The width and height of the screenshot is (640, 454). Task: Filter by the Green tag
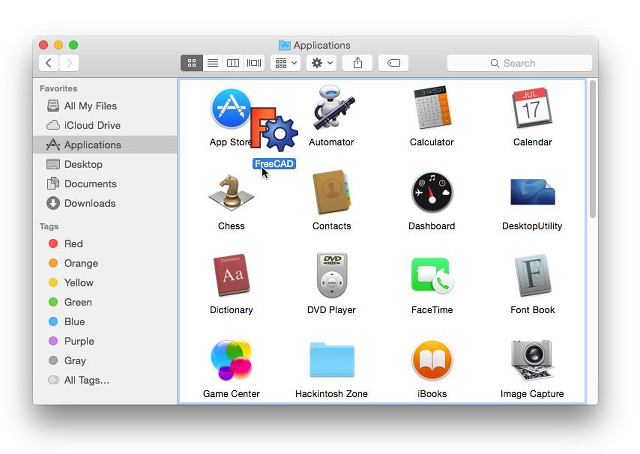(x=105, y=302)
